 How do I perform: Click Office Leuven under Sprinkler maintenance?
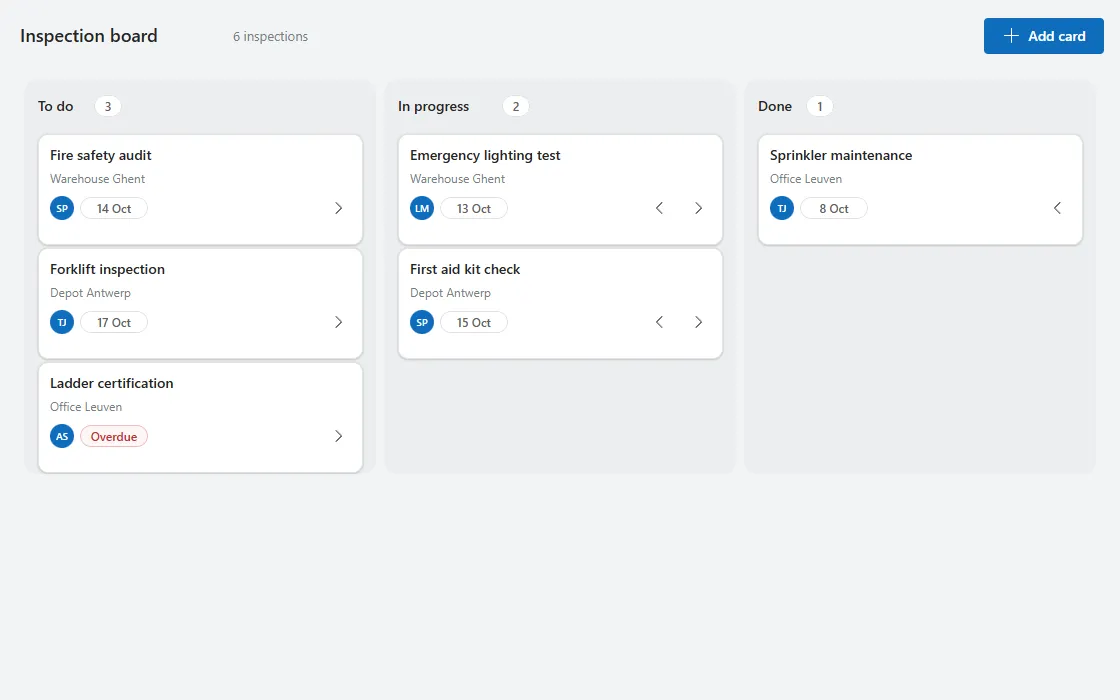806,179
